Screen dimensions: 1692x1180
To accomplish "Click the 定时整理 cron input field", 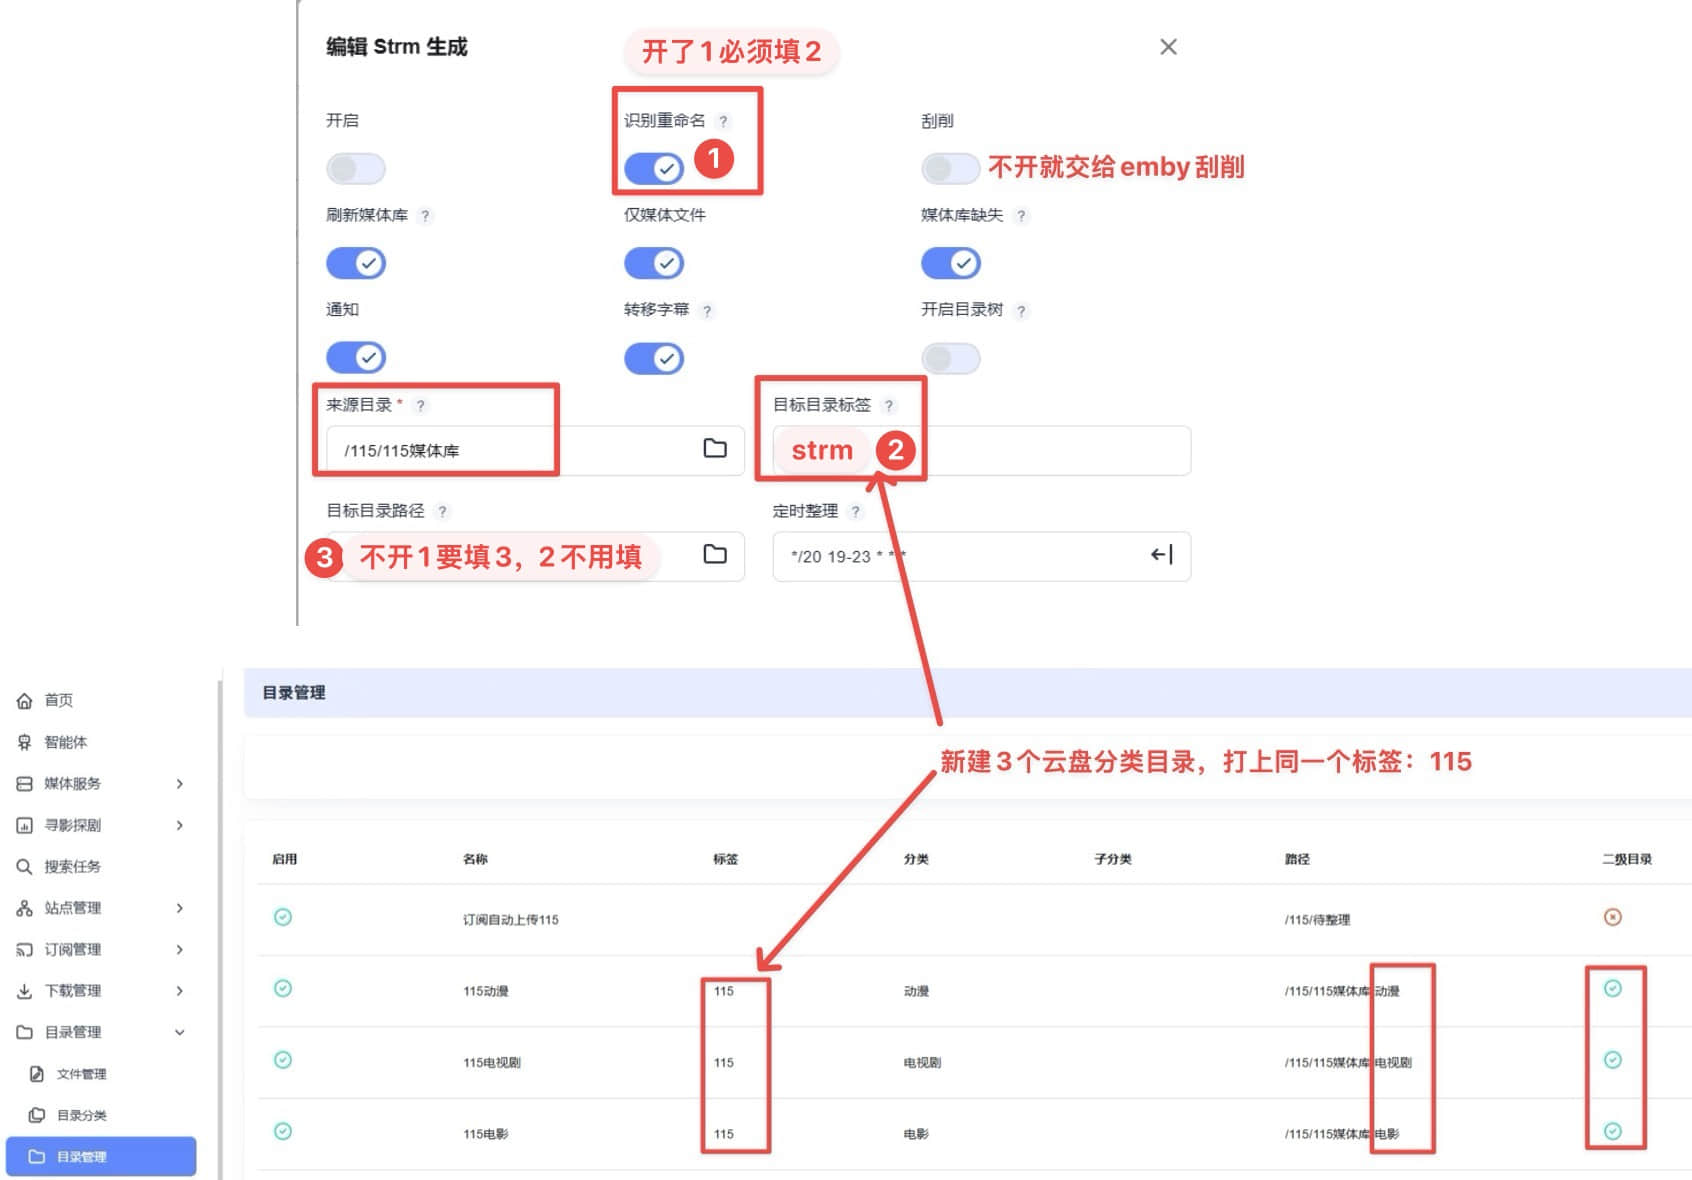I will coord(960,556).
